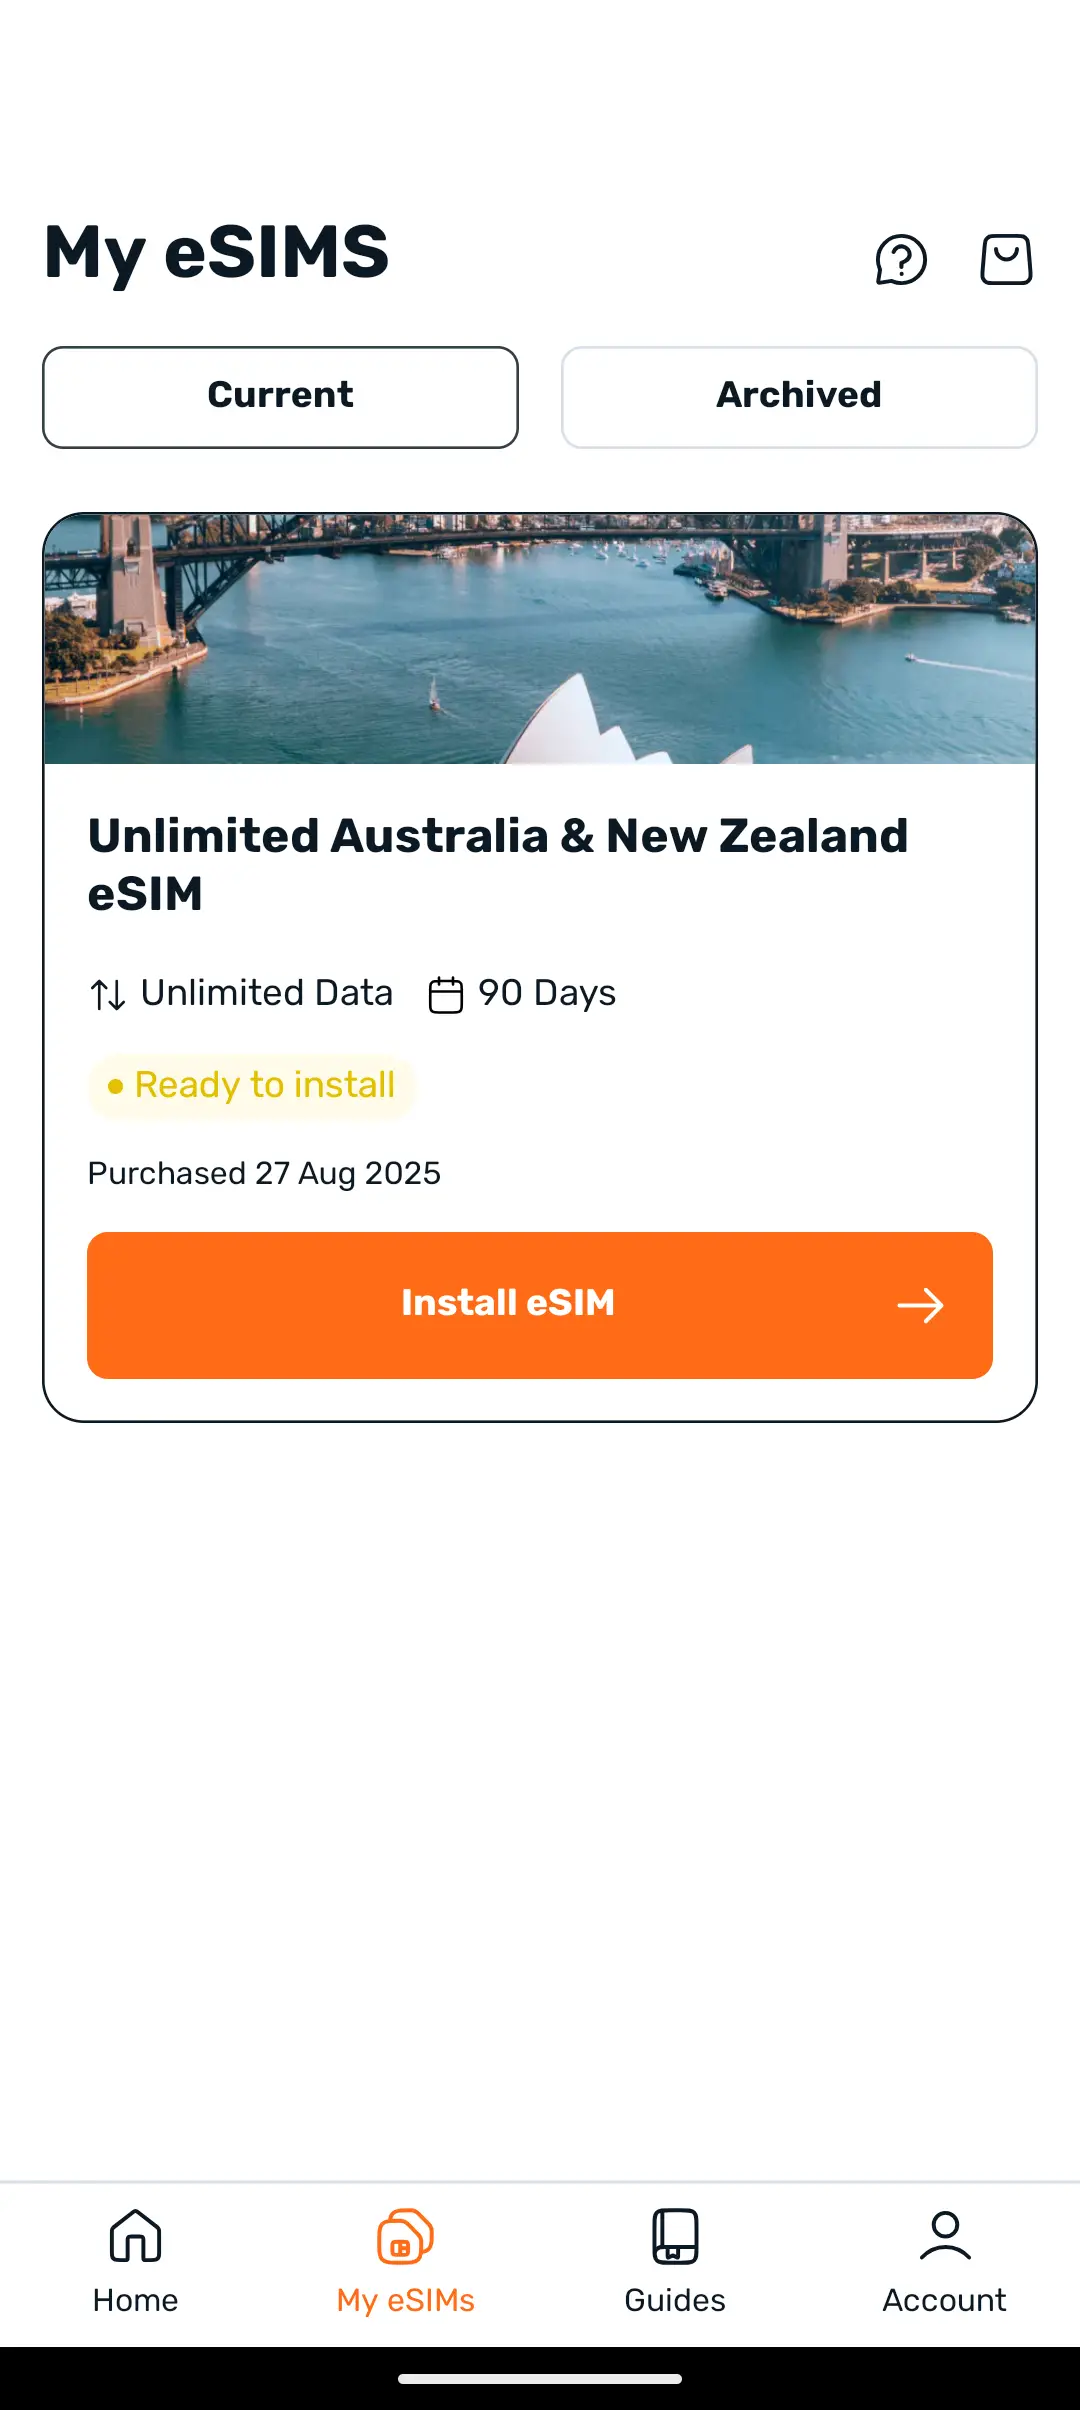Select the Home label in bottom navigation
Viewport: 1080px width, 2410px height.
point(135,2300)
